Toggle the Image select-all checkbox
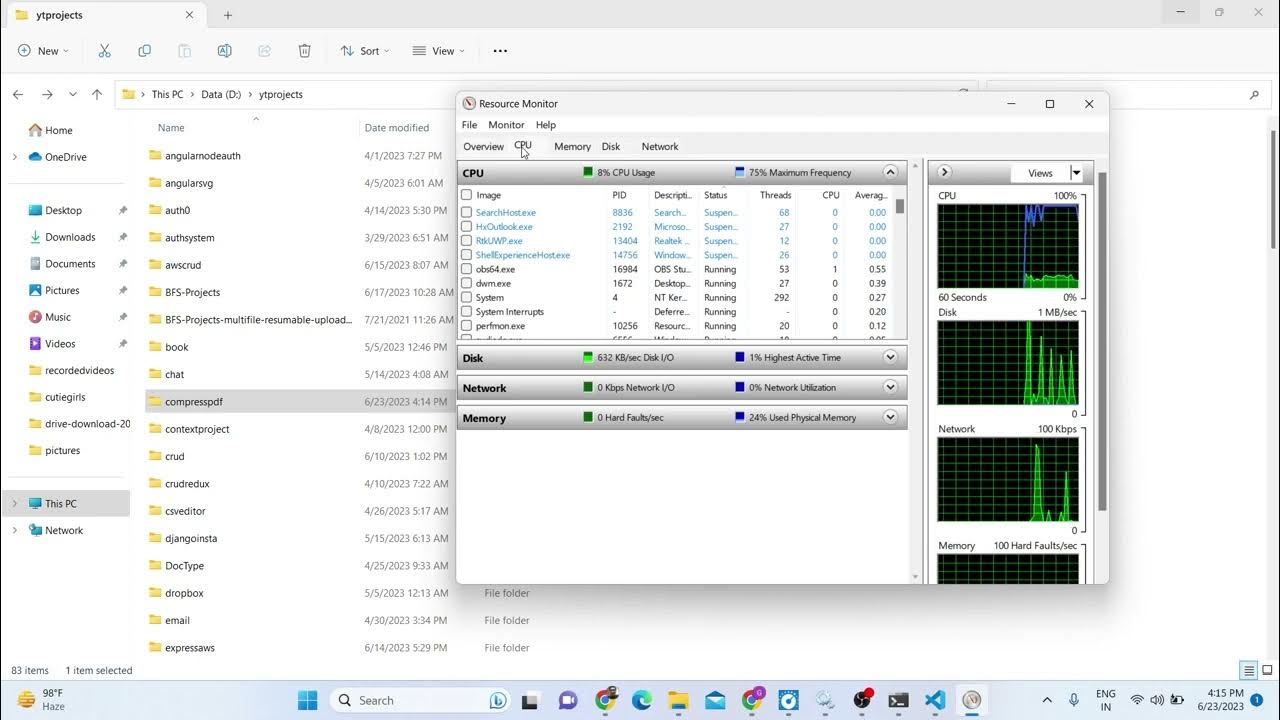The image size is (1280, 720). coord(466,195)
